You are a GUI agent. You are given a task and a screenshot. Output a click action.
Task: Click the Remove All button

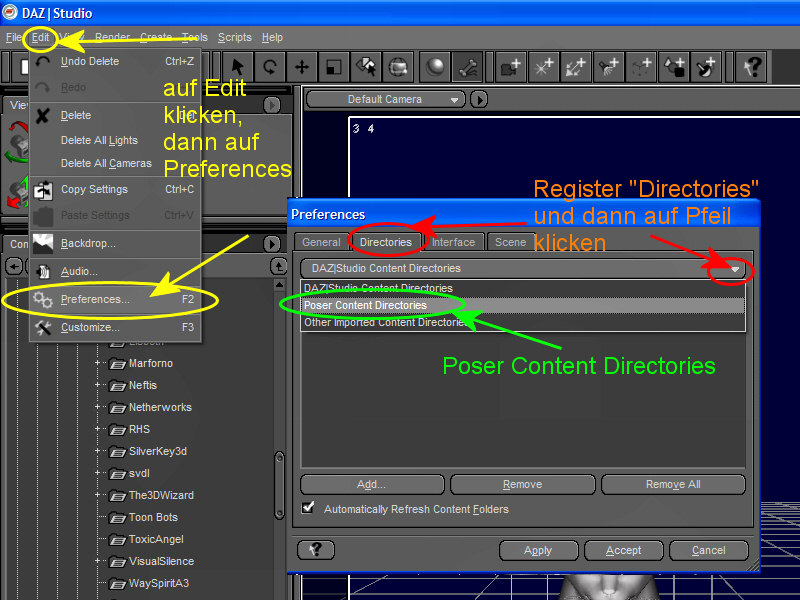(x=673, y=484)
